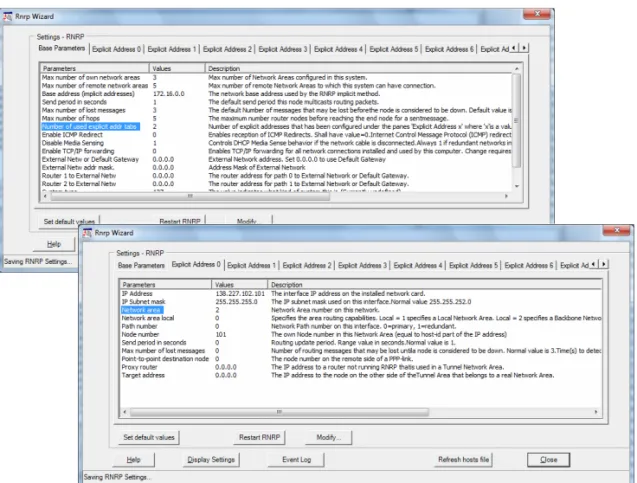Click Restart RNRP in the front window
637x483 pixels.
260,438
